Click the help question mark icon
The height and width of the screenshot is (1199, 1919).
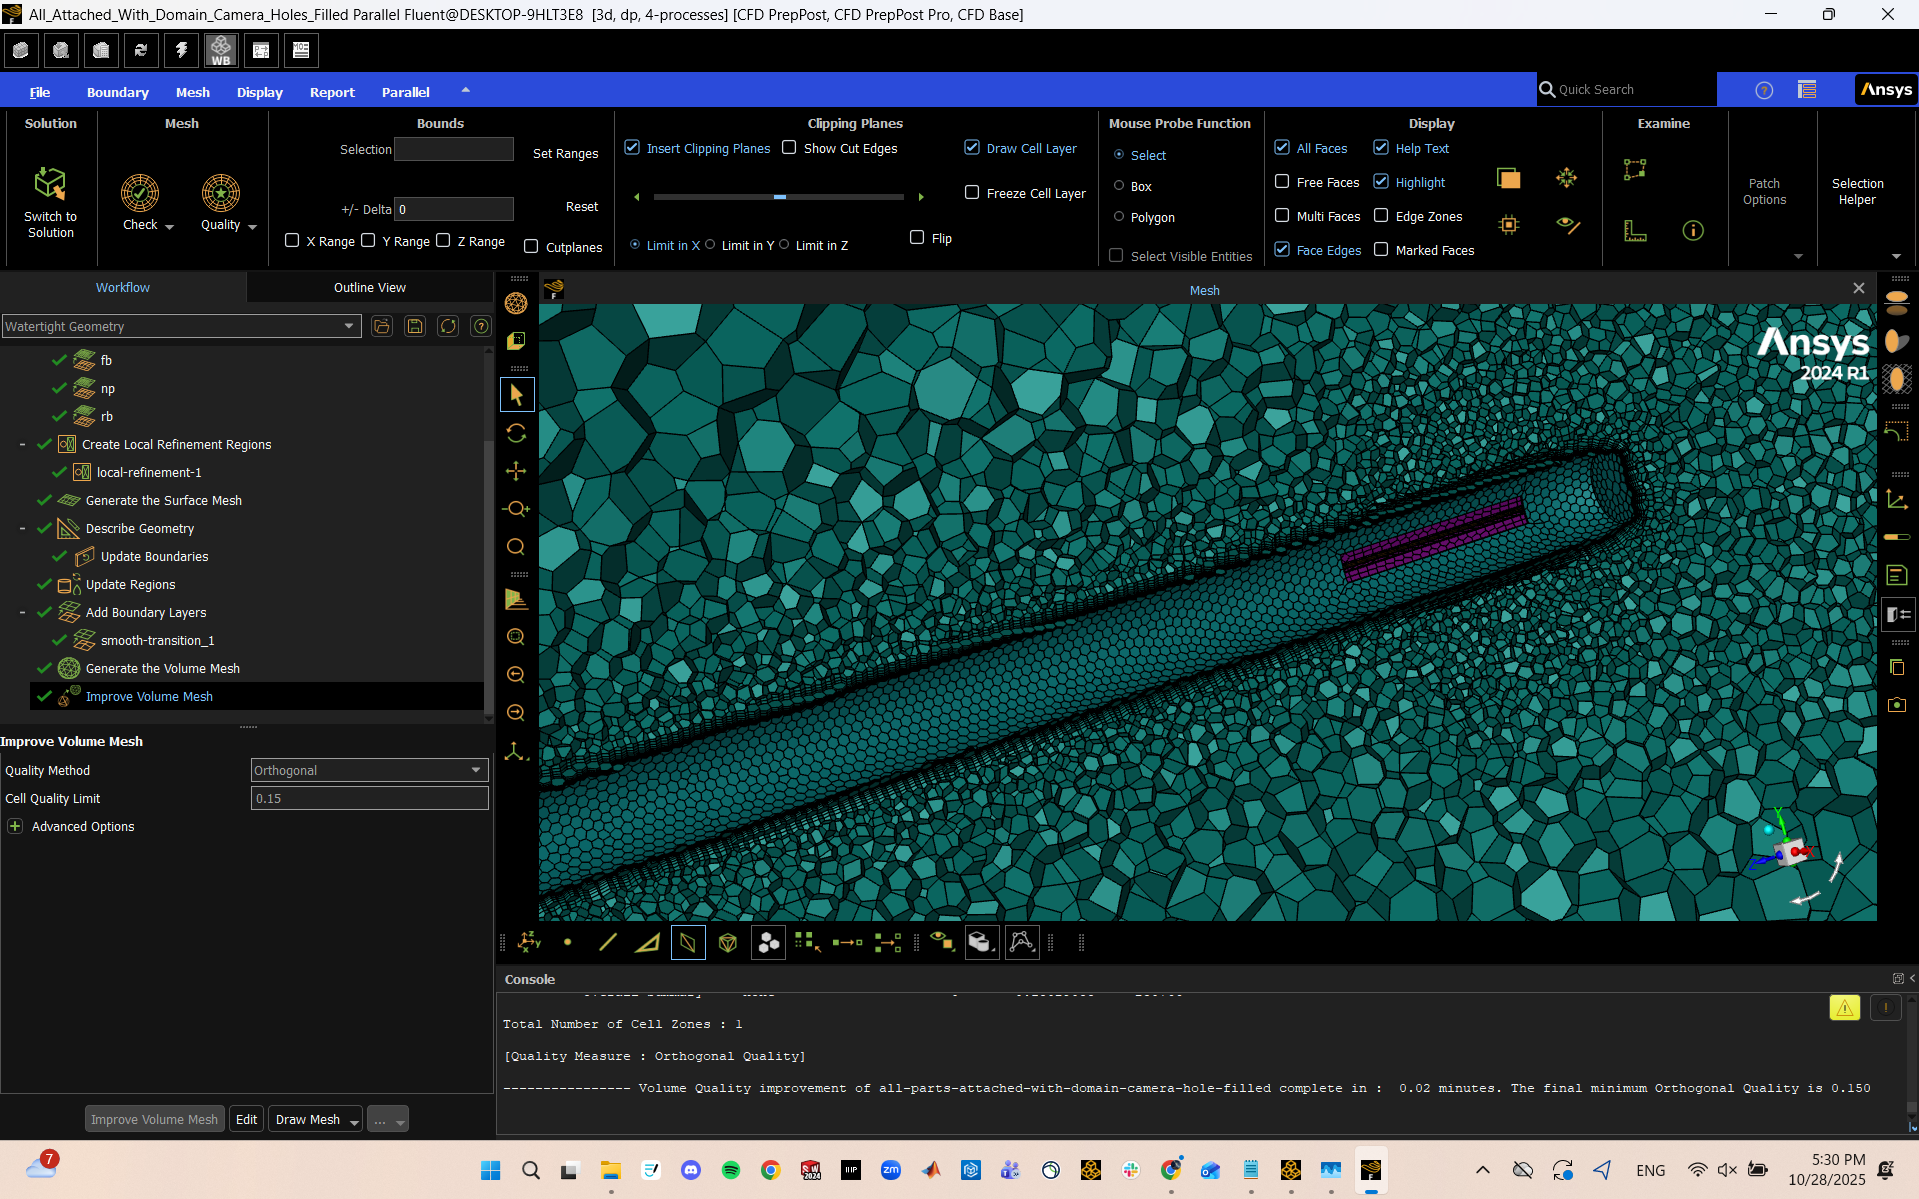pyautogui.click(x=1764, y=90)
